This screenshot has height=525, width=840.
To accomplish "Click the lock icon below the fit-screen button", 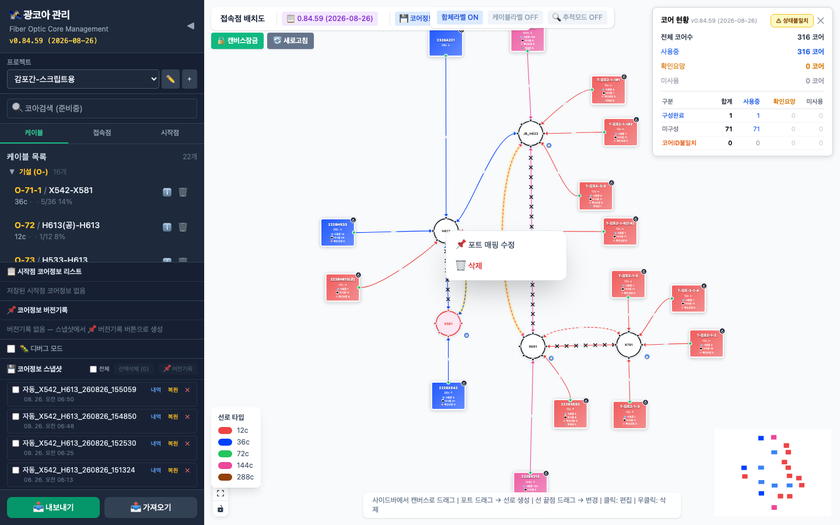I will click(x=220, y=508).
